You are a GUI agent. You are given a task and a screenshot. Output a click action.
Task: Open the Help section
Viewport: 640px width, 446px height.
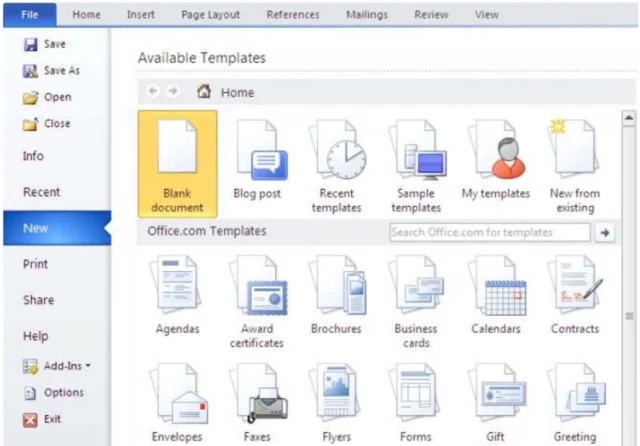(36, 336)
